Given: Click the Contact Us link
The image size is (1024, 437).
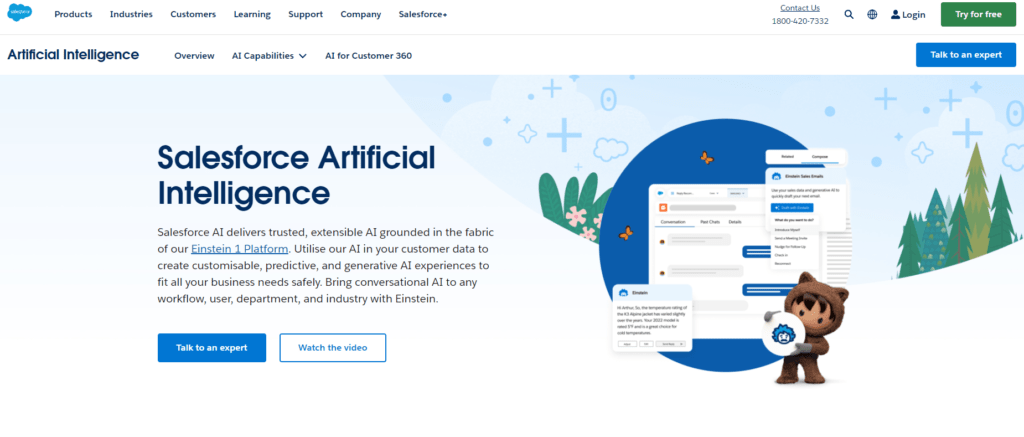Looking at the screenshot, I should point(799,8).
